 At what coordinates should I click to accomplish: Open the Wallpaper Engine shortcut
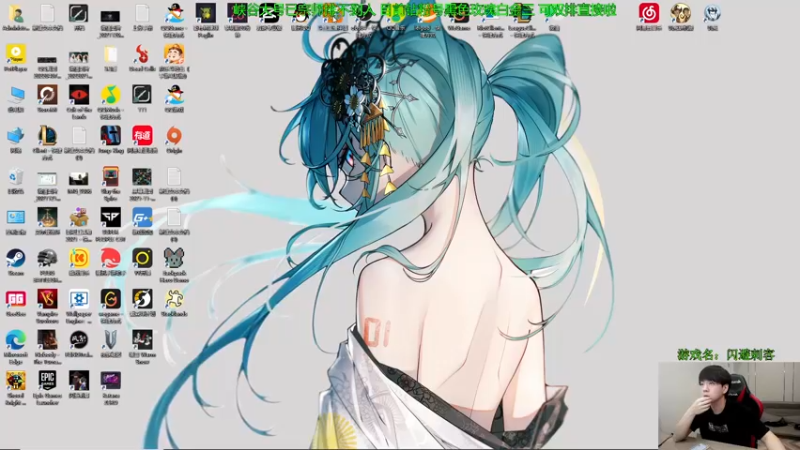coord(79,299)
